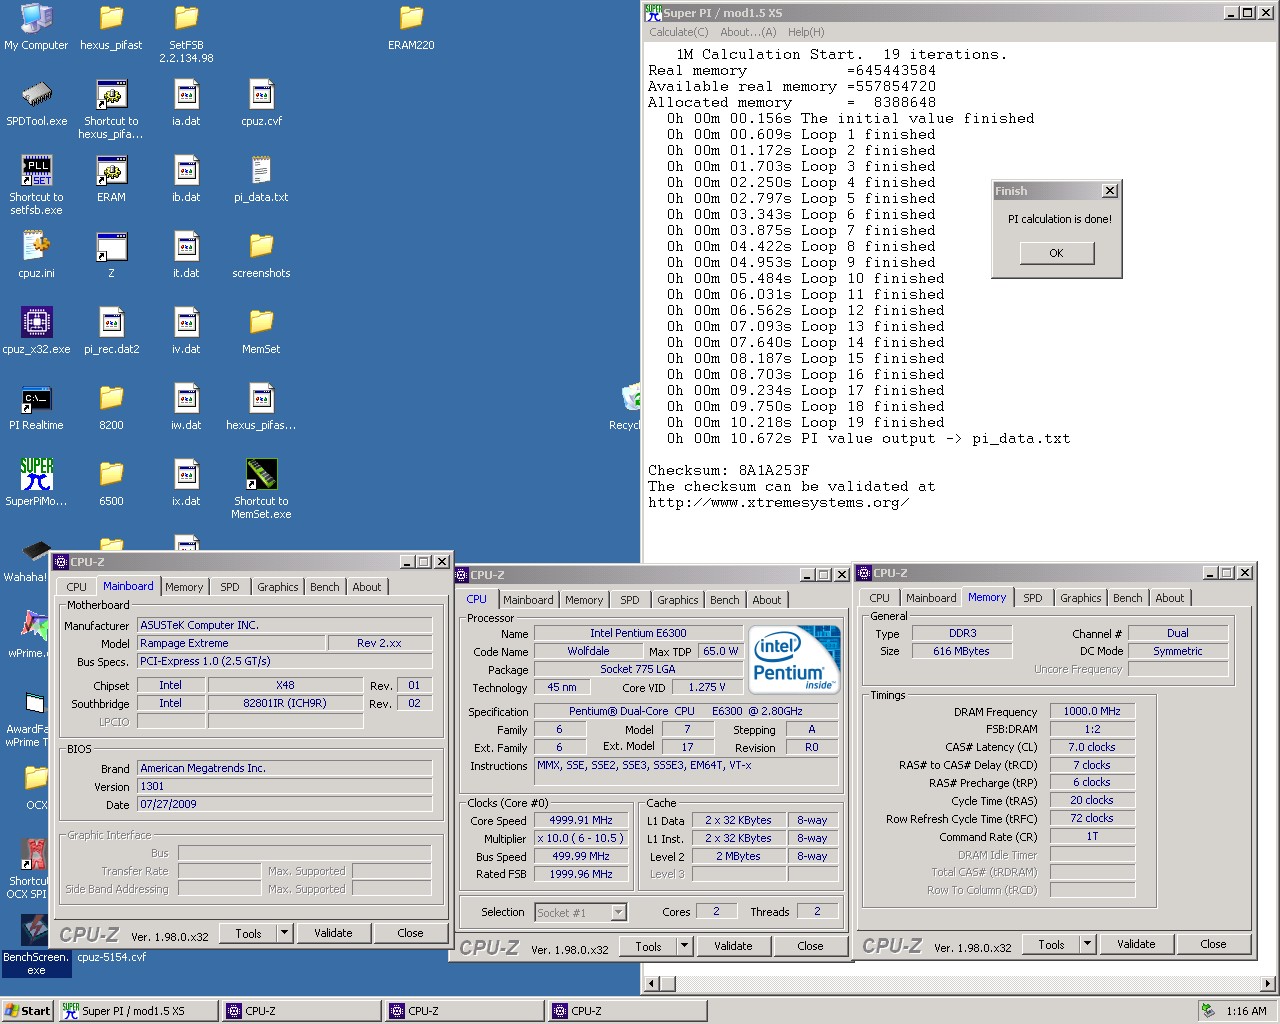Open BenchScreen.exe desktop icon
The width and height of the screenshot is (1280, 1024).
coord(36,945)
